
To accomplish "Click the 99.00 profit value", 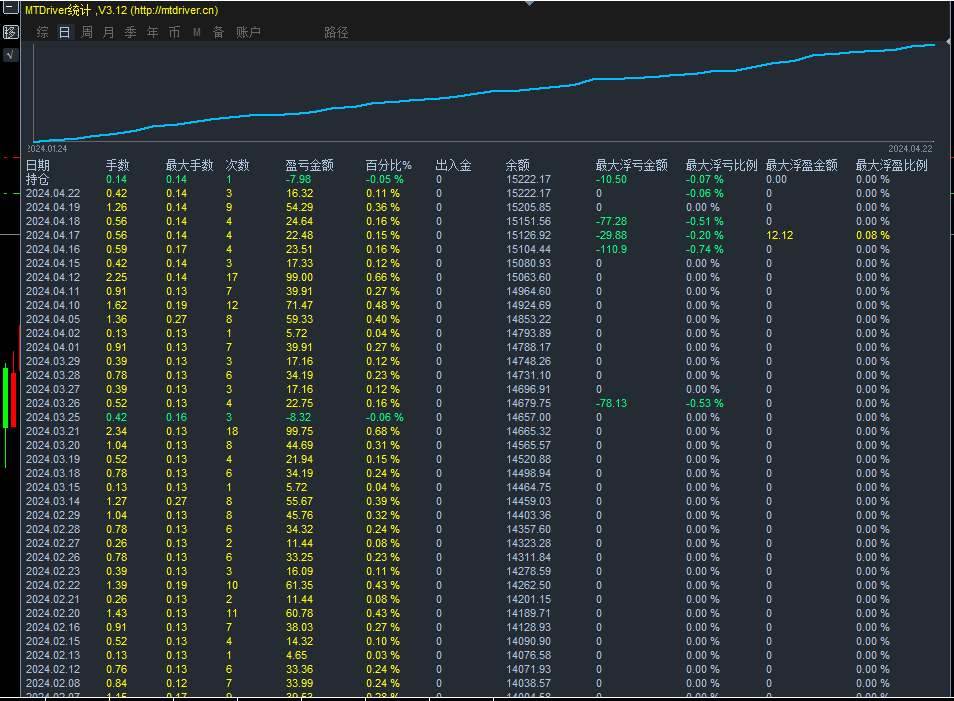I will (x=299, y=277).
